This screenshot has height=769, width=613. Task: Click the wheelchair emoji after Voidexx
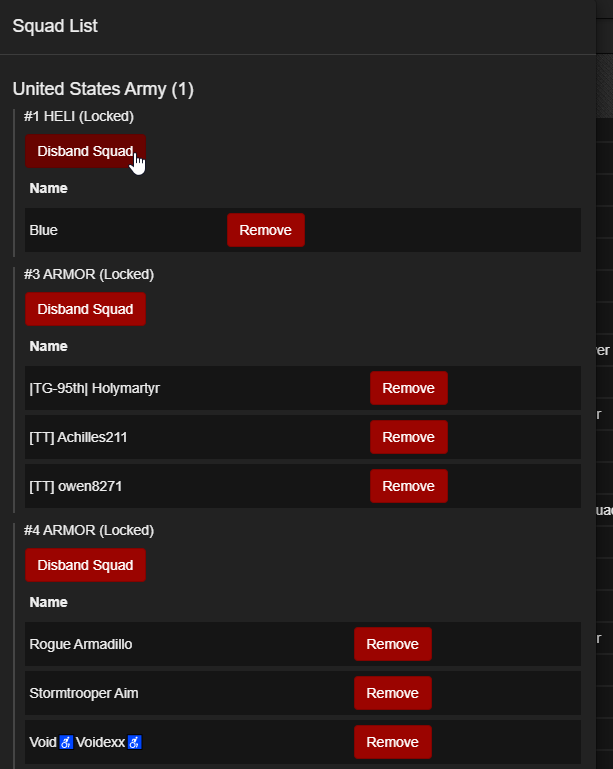pyautogui.click(x=134, y=742)
